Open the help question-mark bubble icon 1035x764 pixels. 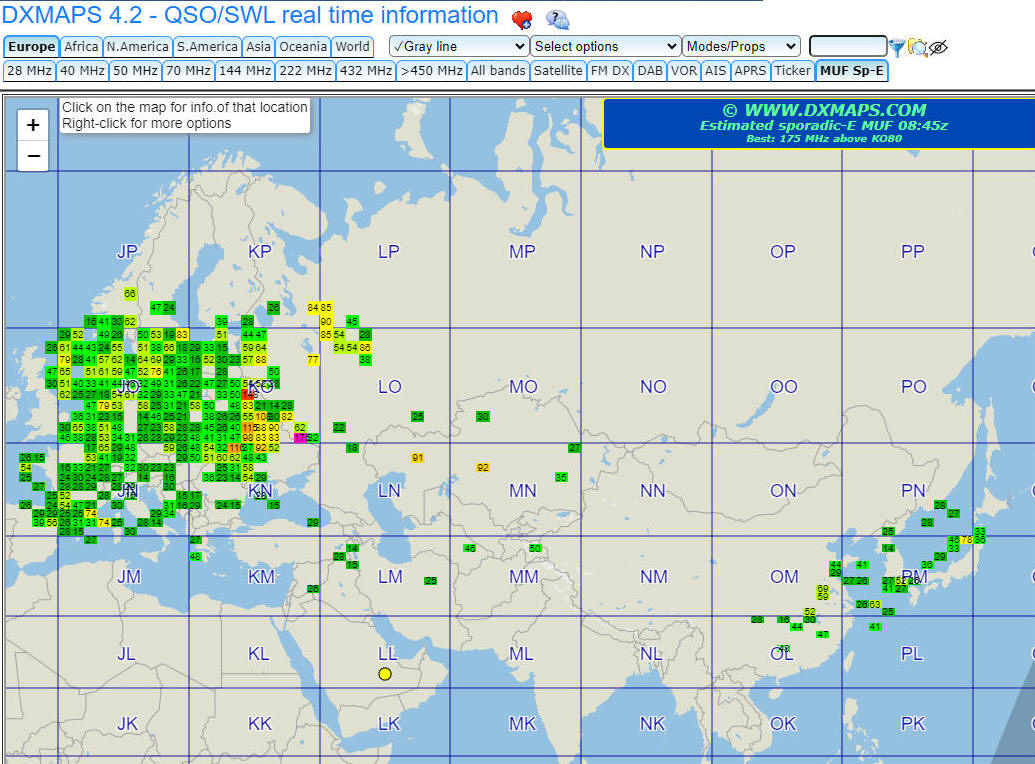click(557, 19)
